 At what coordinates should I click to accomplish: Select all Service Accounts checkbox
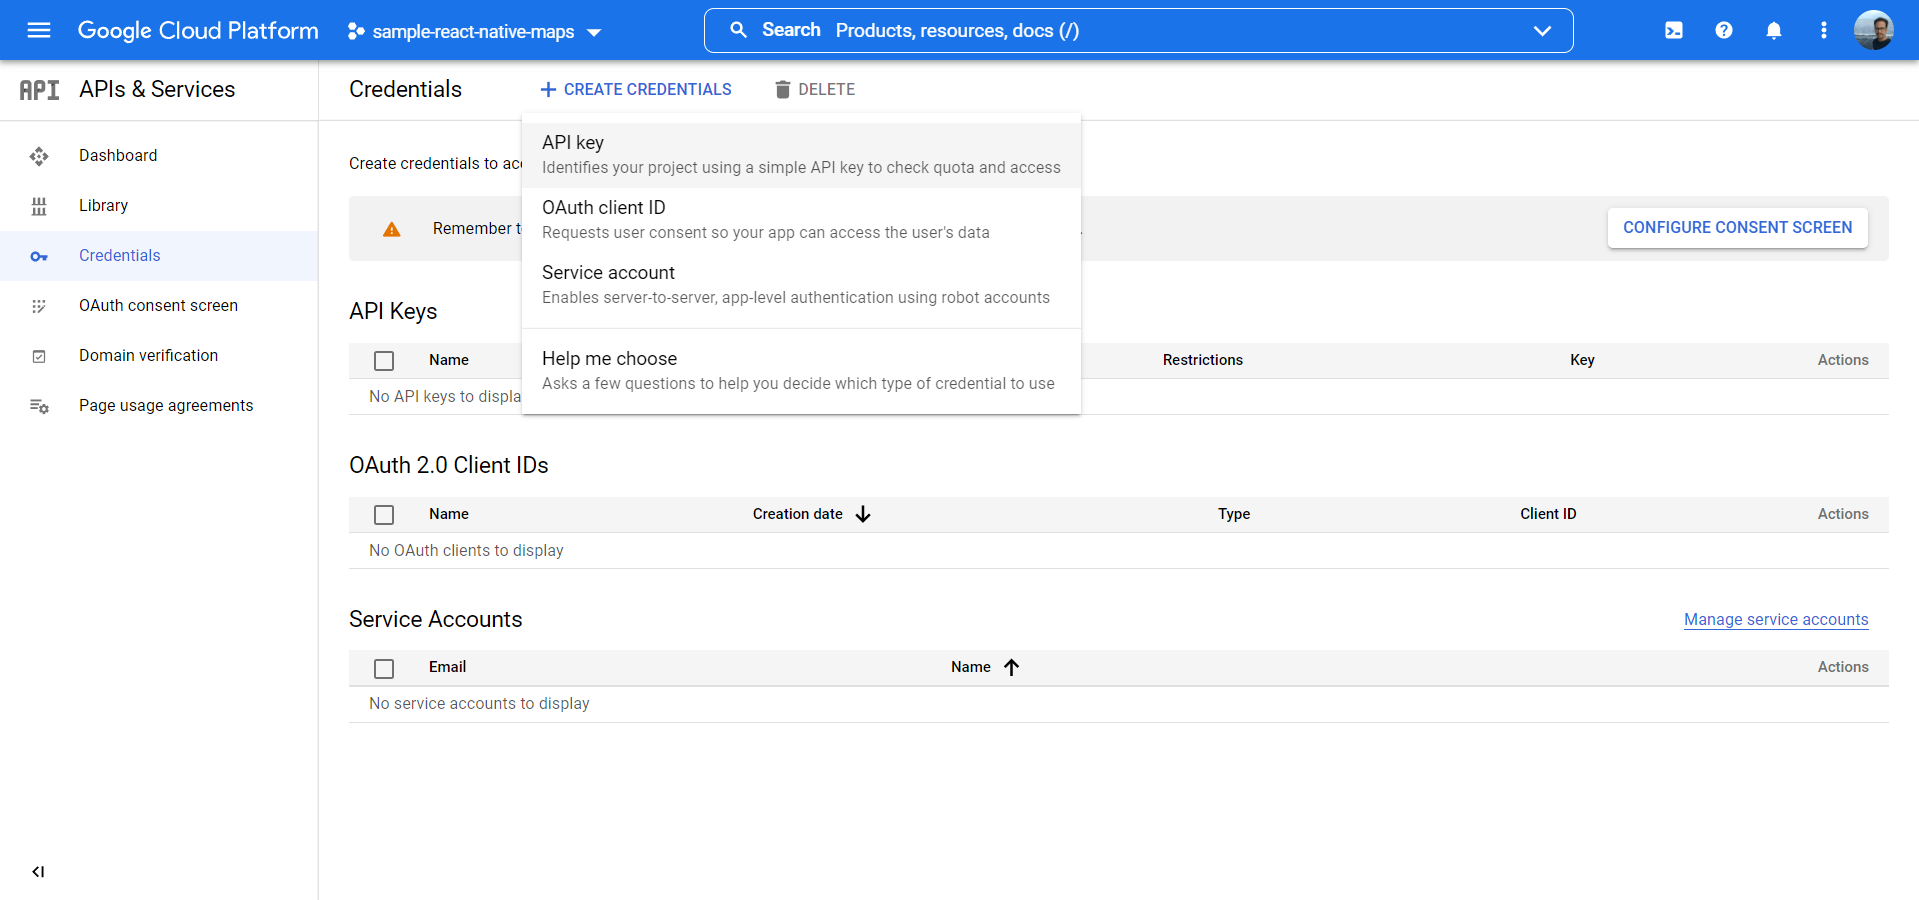click(384, 668)
